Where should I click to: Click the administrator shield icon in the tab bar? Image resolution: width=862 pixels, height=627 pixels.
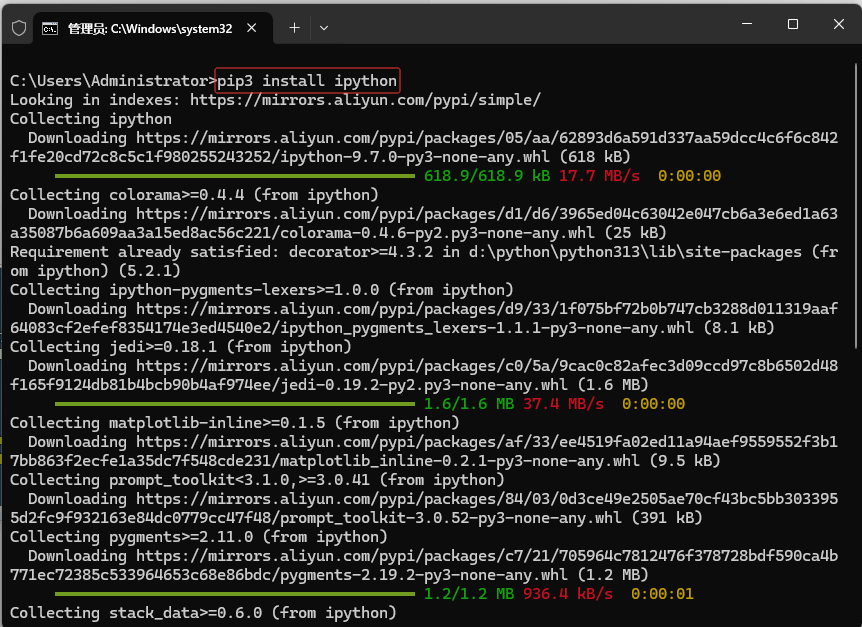[19, 28]
